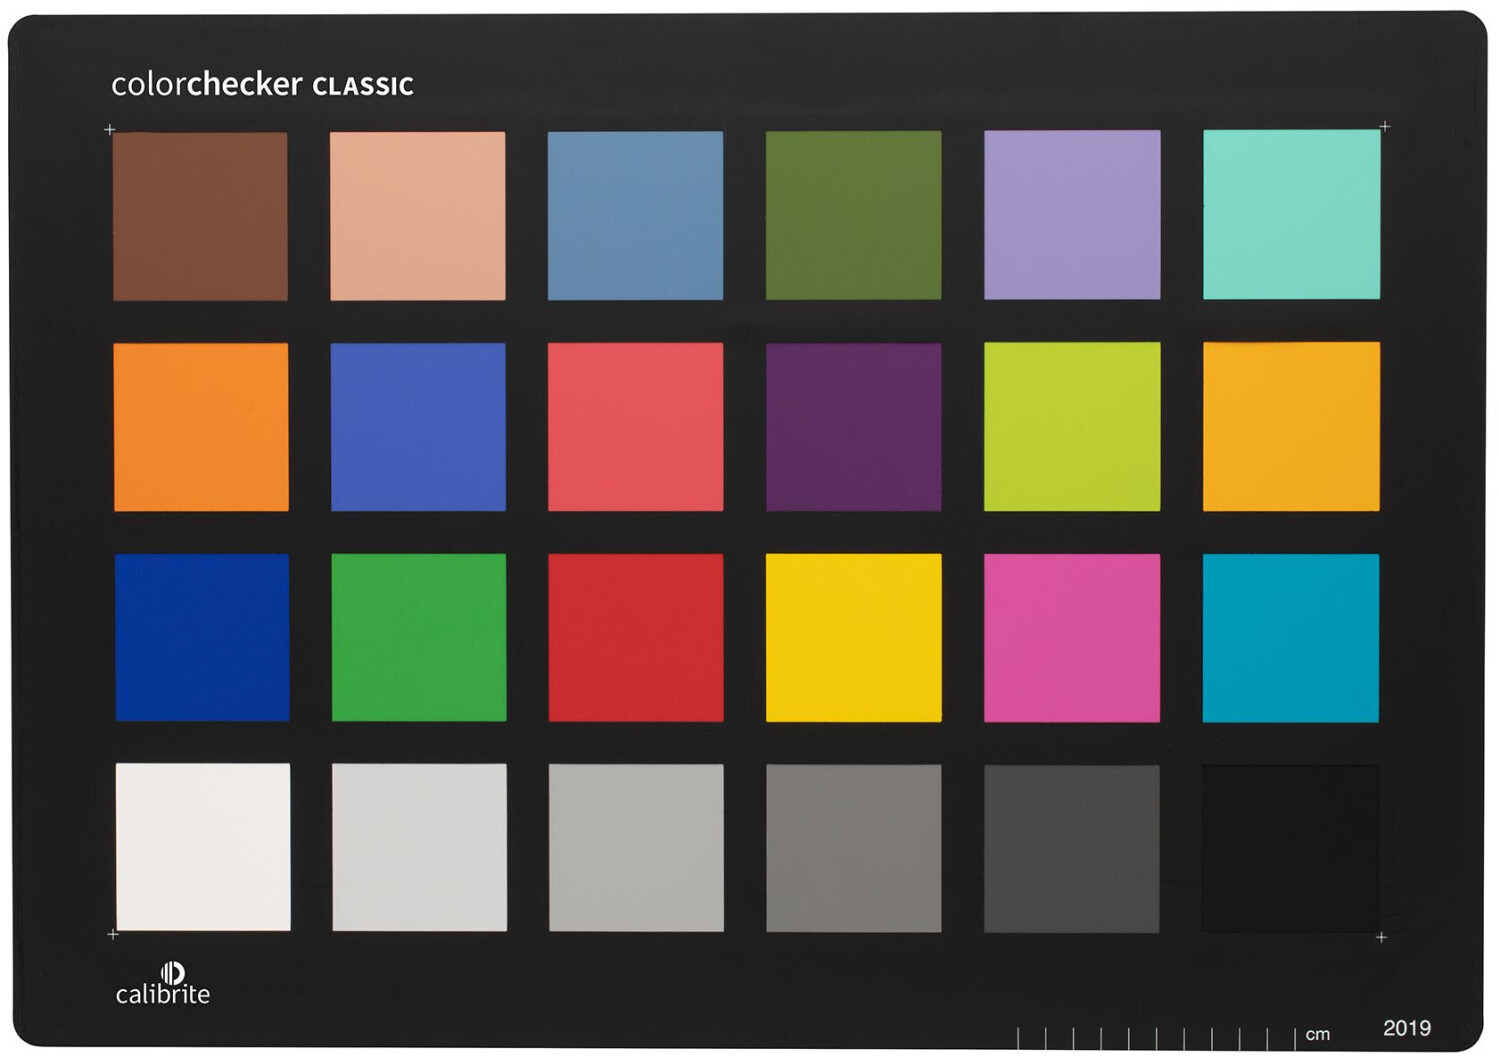Click the dark purple swatch
Image resolution: width=1500 pixels, height=1057 pixels.
[853, 427]
